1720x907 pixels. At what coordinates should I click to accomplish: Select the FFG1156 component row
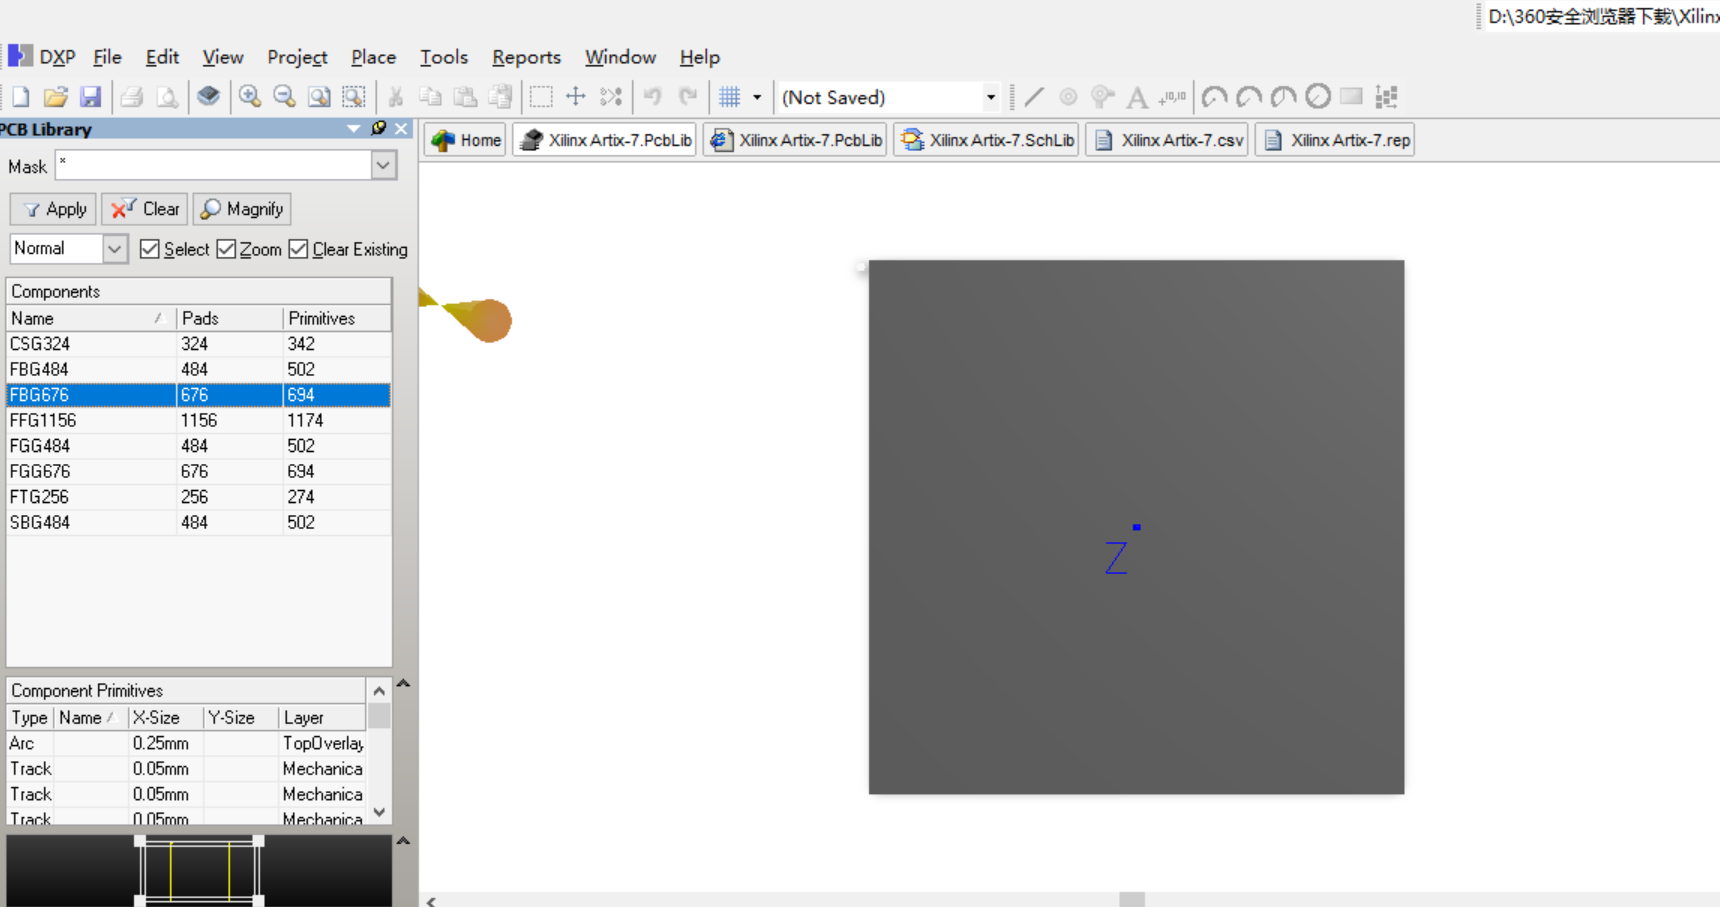198,420
